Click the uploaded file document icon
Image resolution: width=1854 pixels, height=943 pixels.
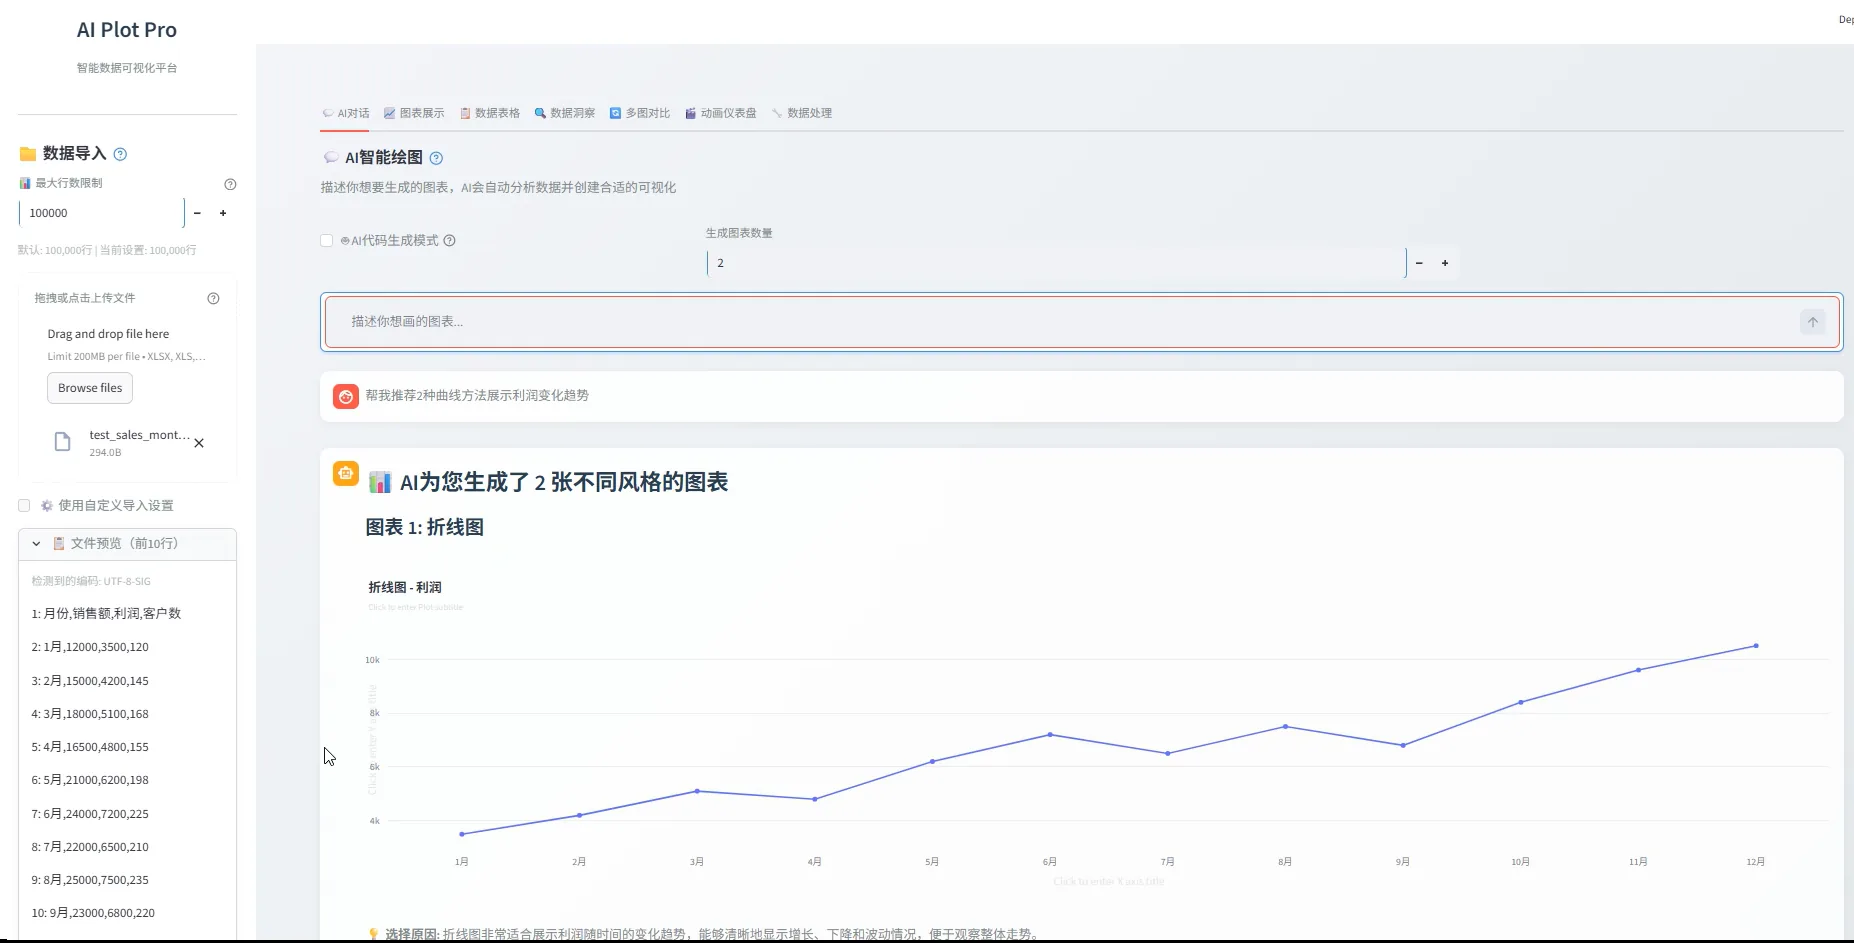click(x=62, y=442)
